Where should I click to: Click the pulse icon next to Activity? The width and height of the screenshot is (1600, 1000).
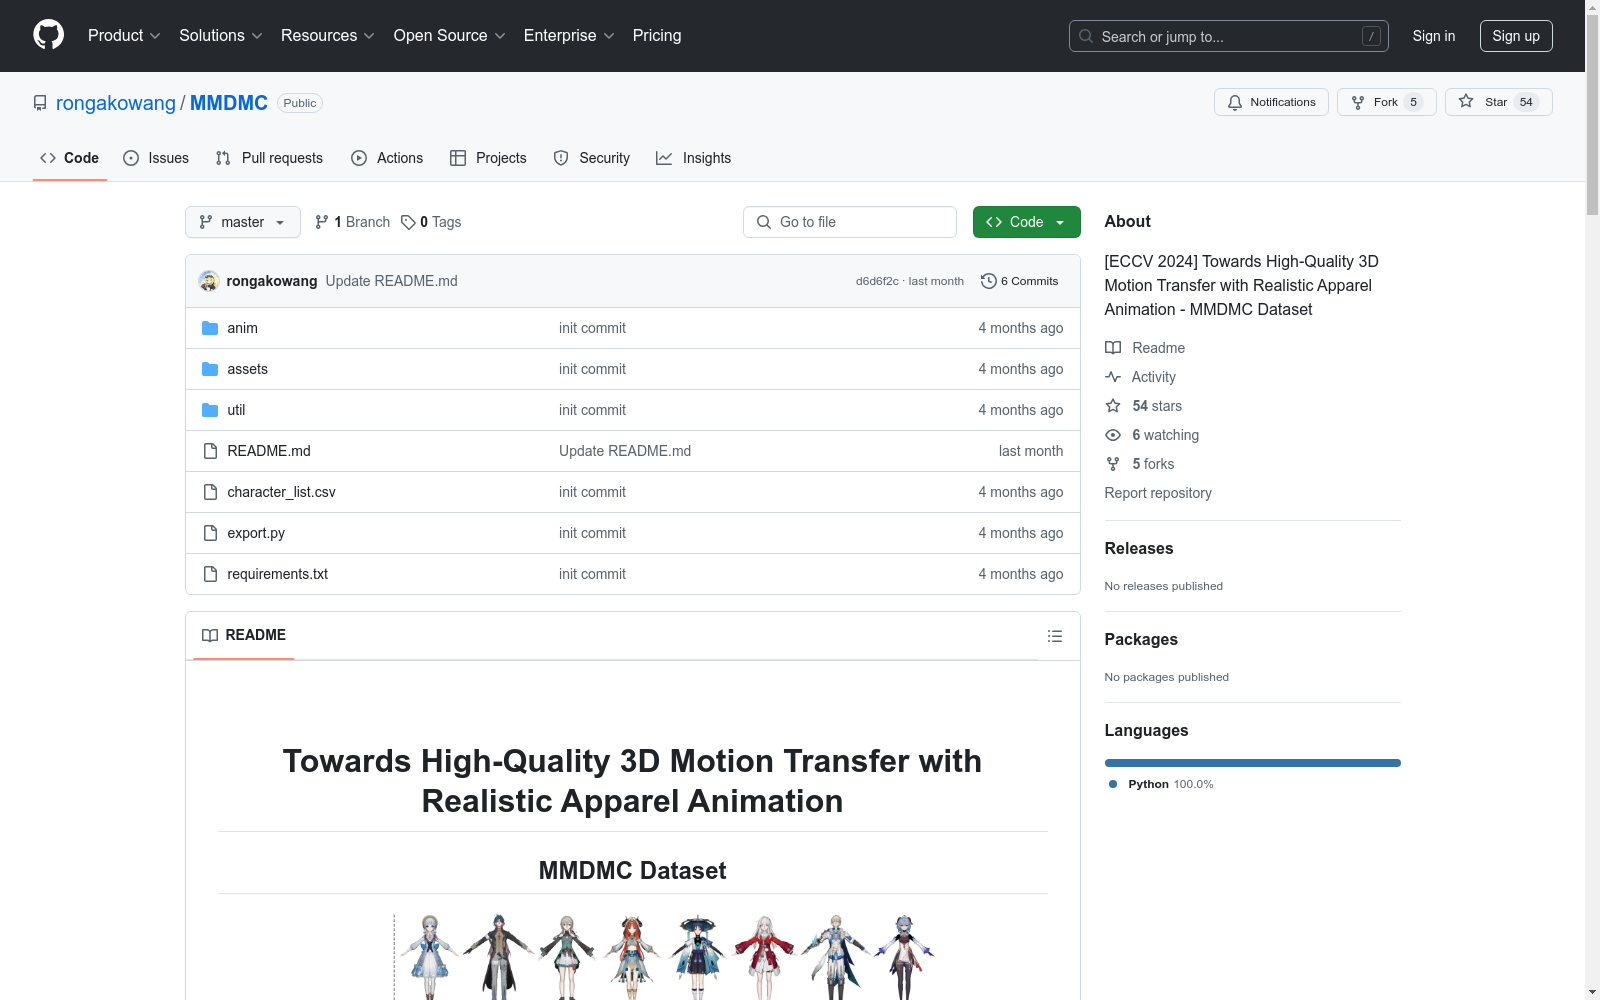1113,377
